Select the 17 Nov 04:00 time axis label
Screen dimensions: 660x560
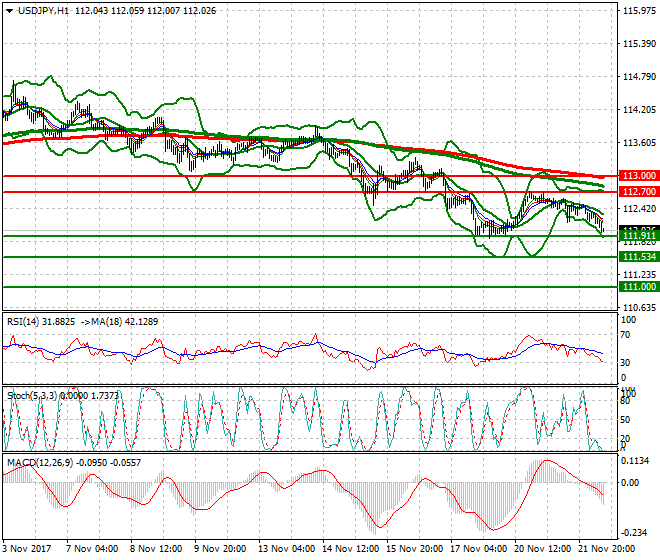click(x=478, y=549)
